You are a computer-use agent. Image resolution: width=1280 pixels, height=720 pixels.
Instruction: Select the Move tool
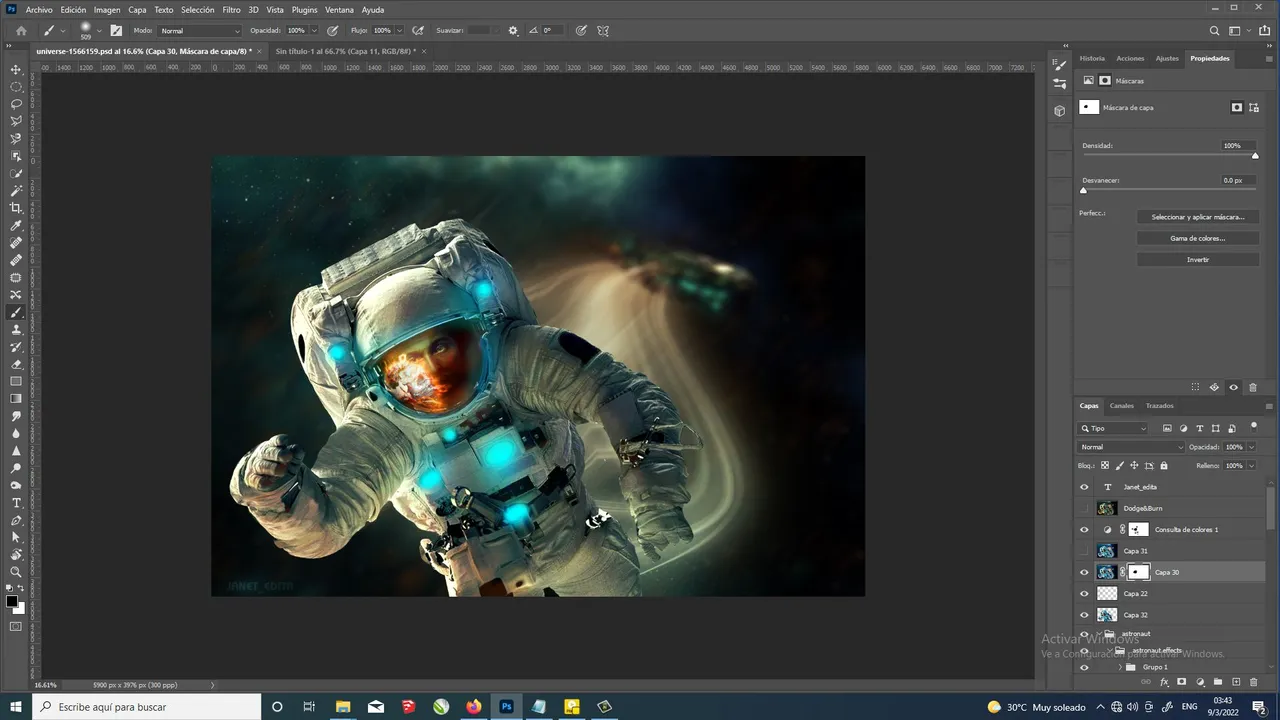point(16,69)
